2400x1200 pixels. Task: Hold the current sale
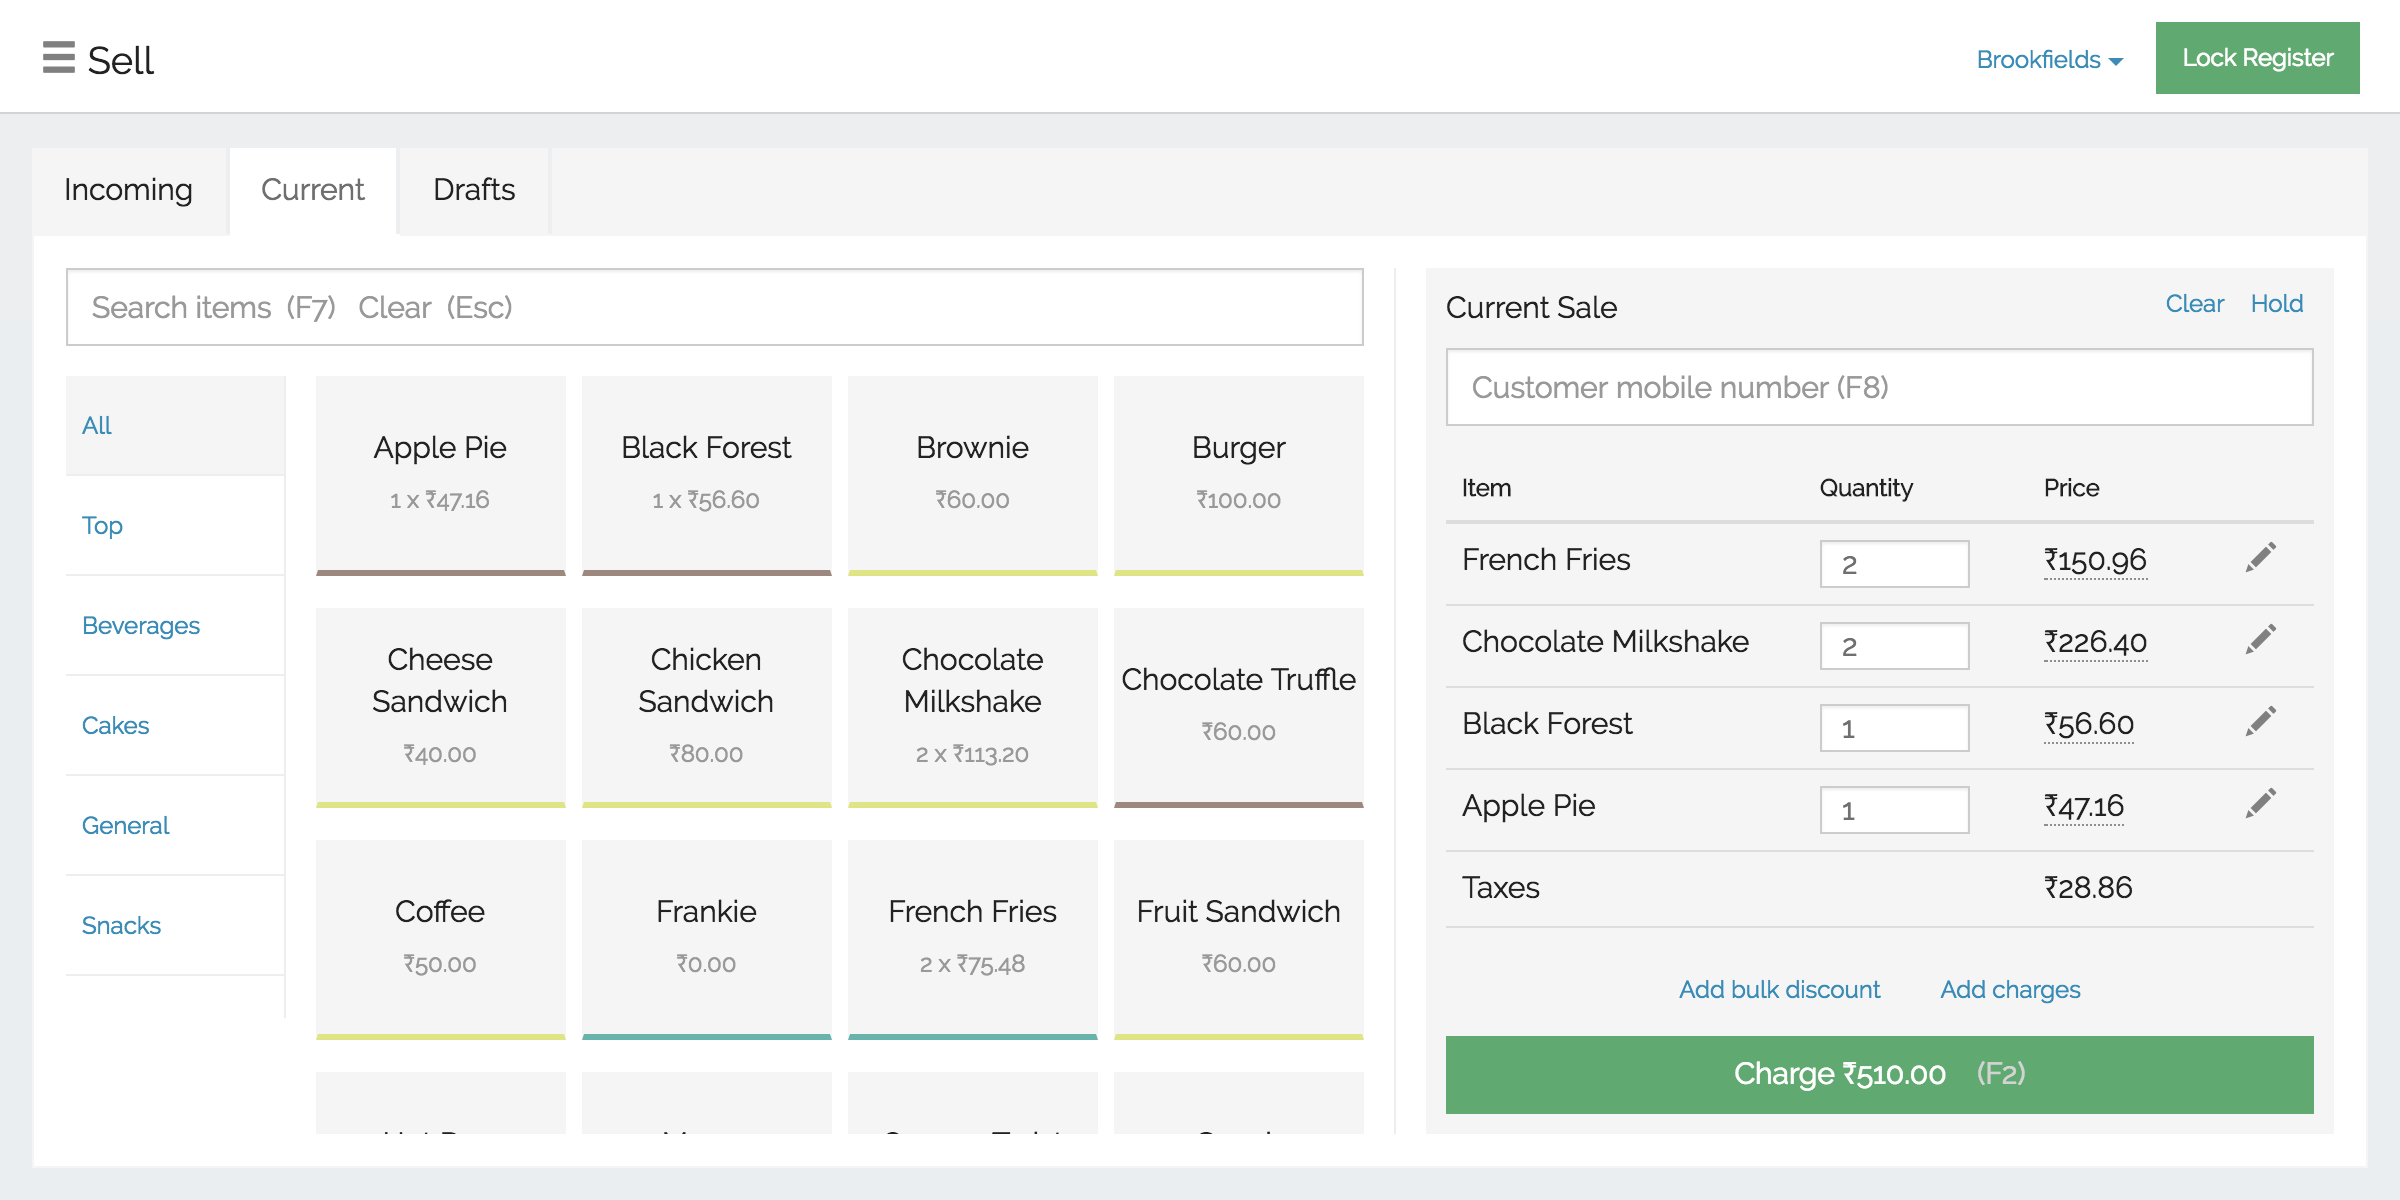(2276, 304)
